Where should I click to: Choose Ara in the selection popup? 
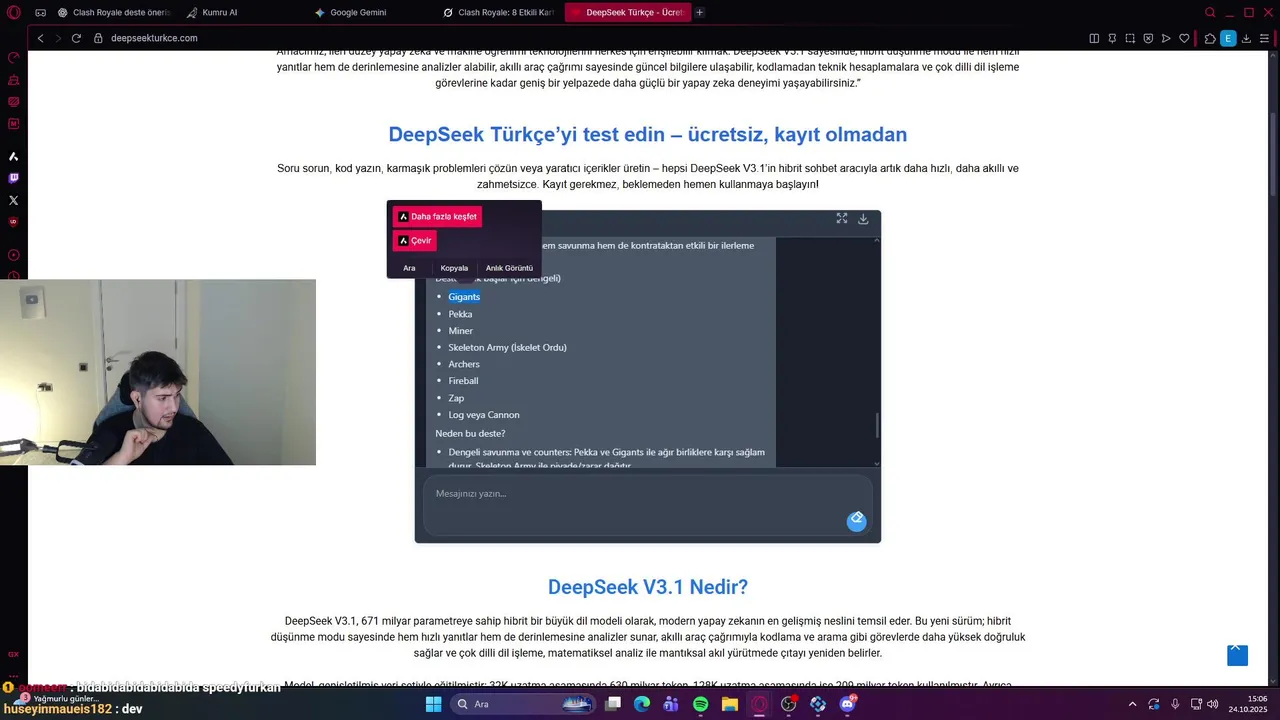pyautogui.click(x=409, y=268)
